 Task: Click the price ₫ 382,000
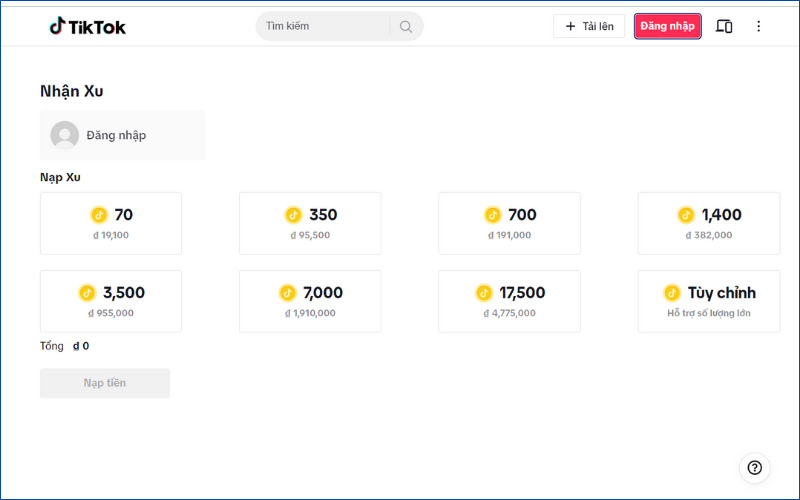pyautogui.click(x=709, y=235)
